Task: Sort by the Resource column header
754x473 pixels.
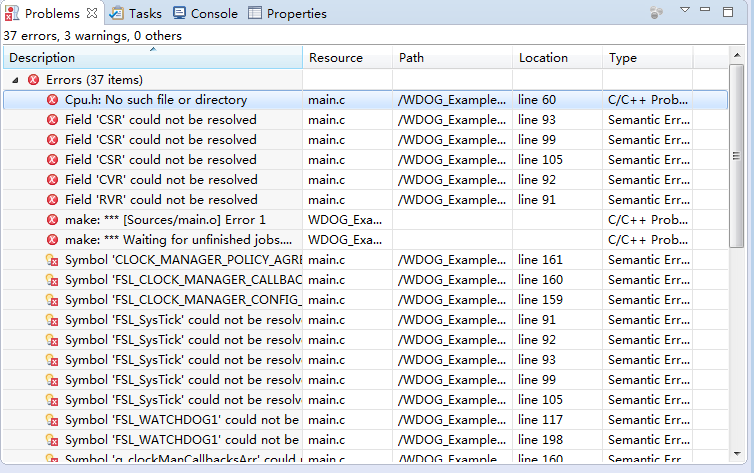Action: 347,58
